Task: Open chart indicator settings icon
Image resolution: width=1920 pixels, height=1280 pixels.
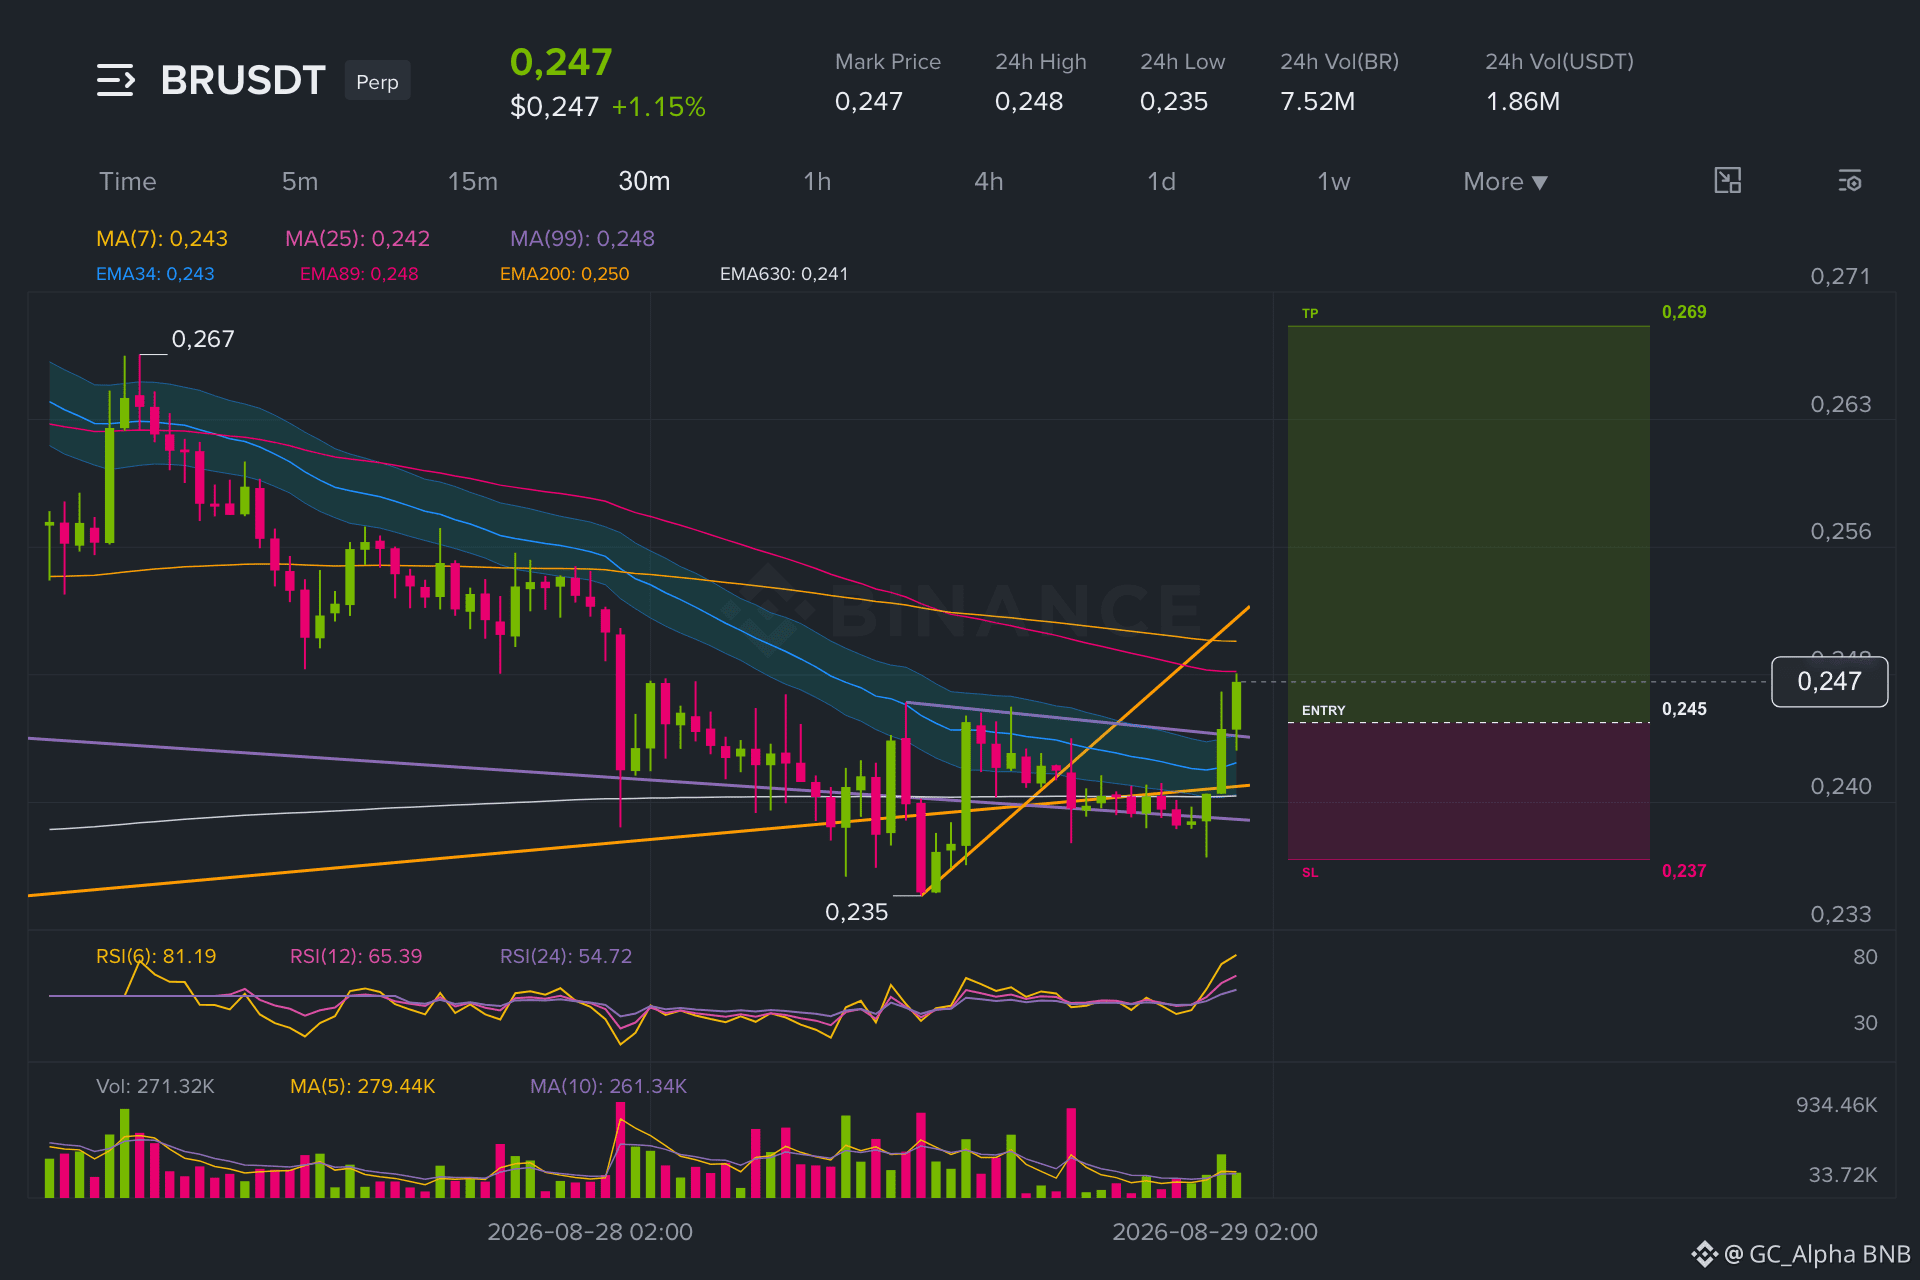Action: coord(1850,181)
